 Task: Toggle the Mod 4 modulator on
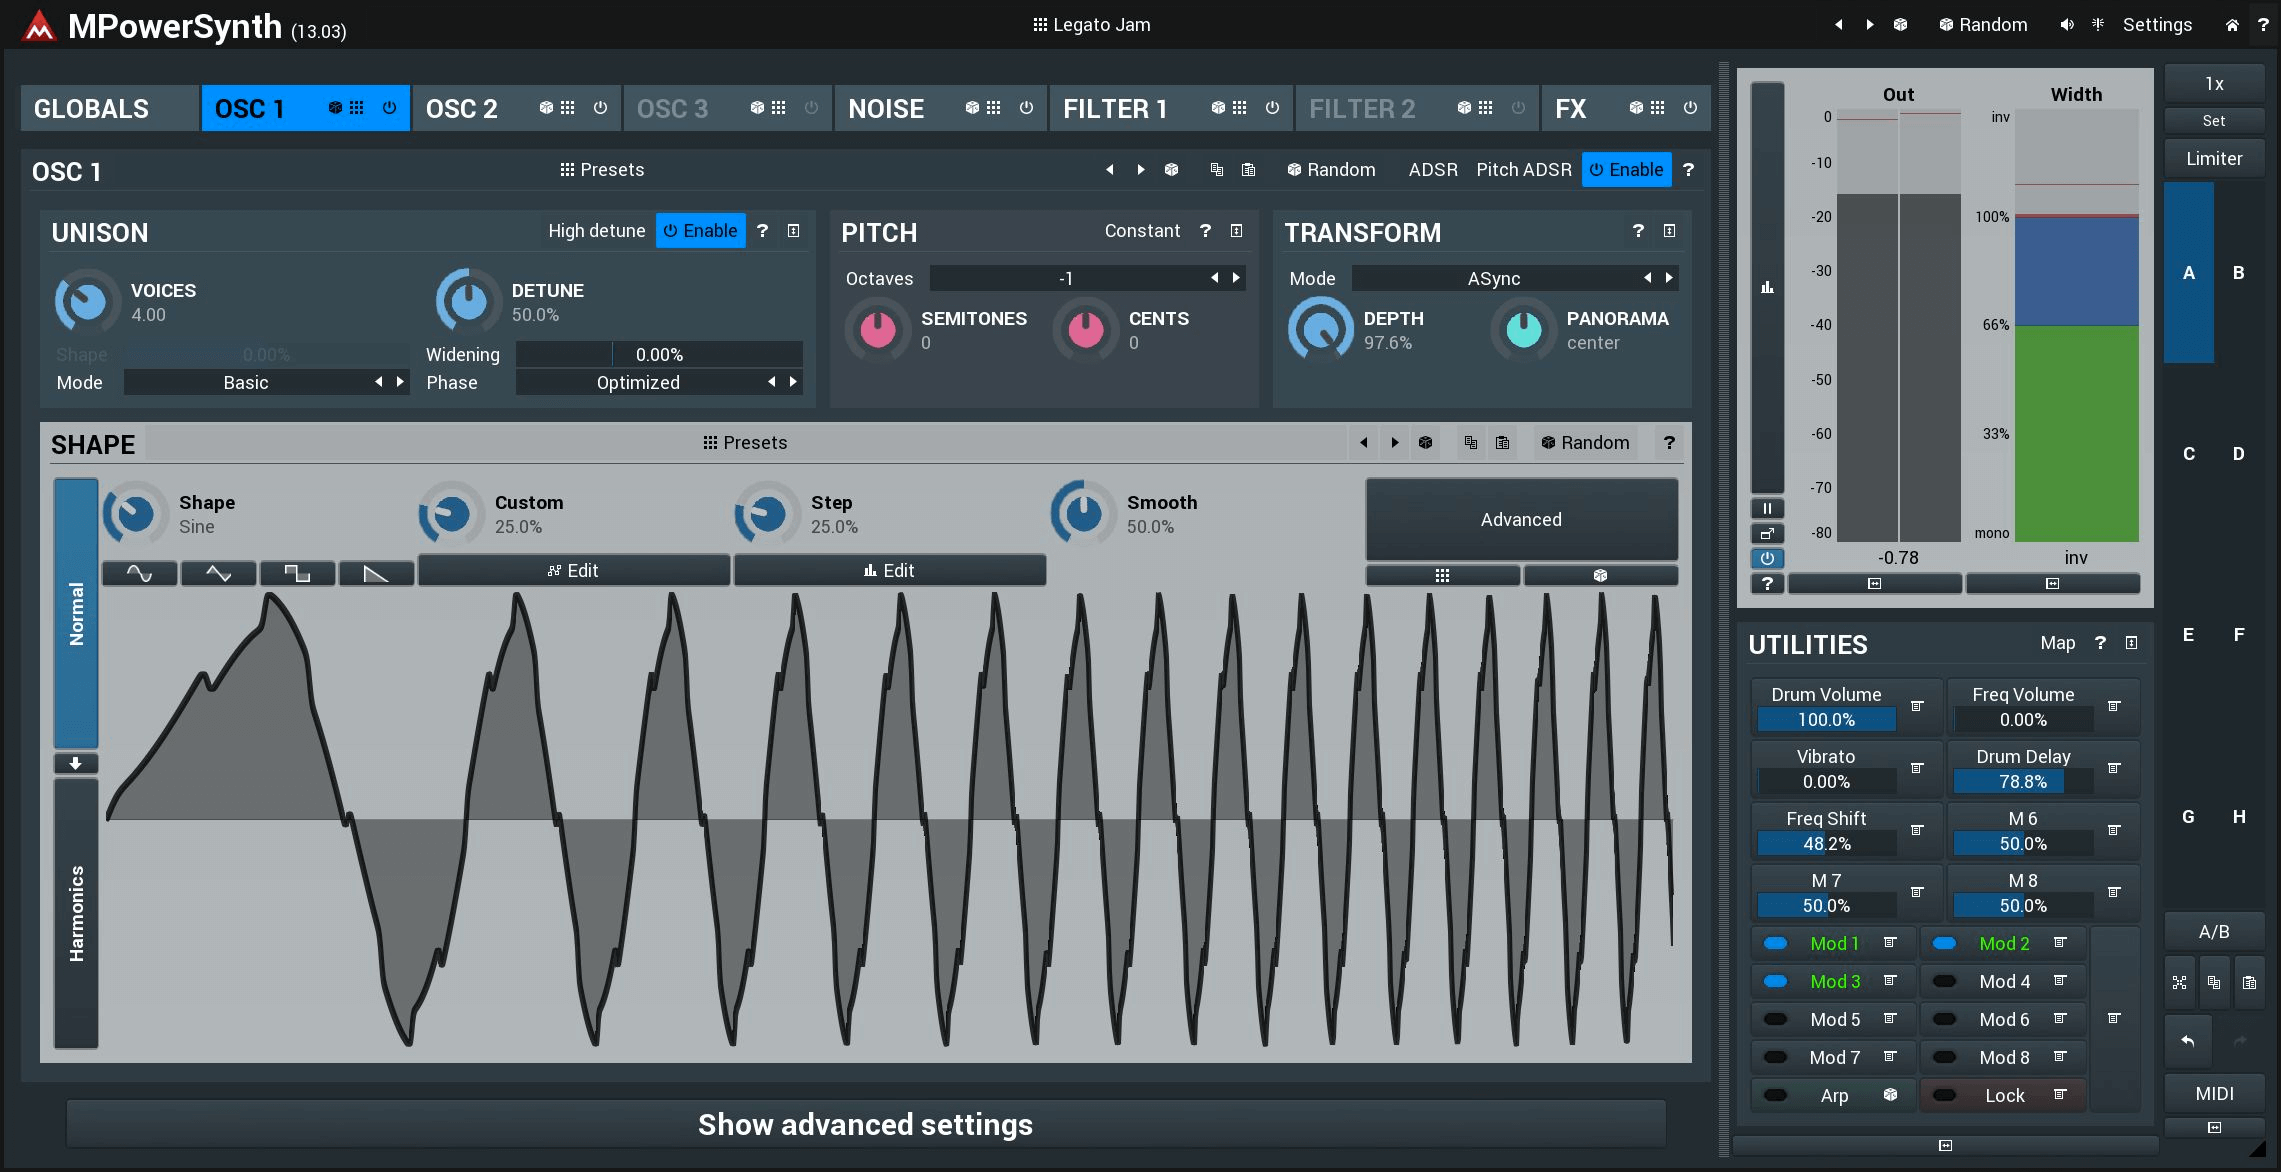click(1944, 982)
